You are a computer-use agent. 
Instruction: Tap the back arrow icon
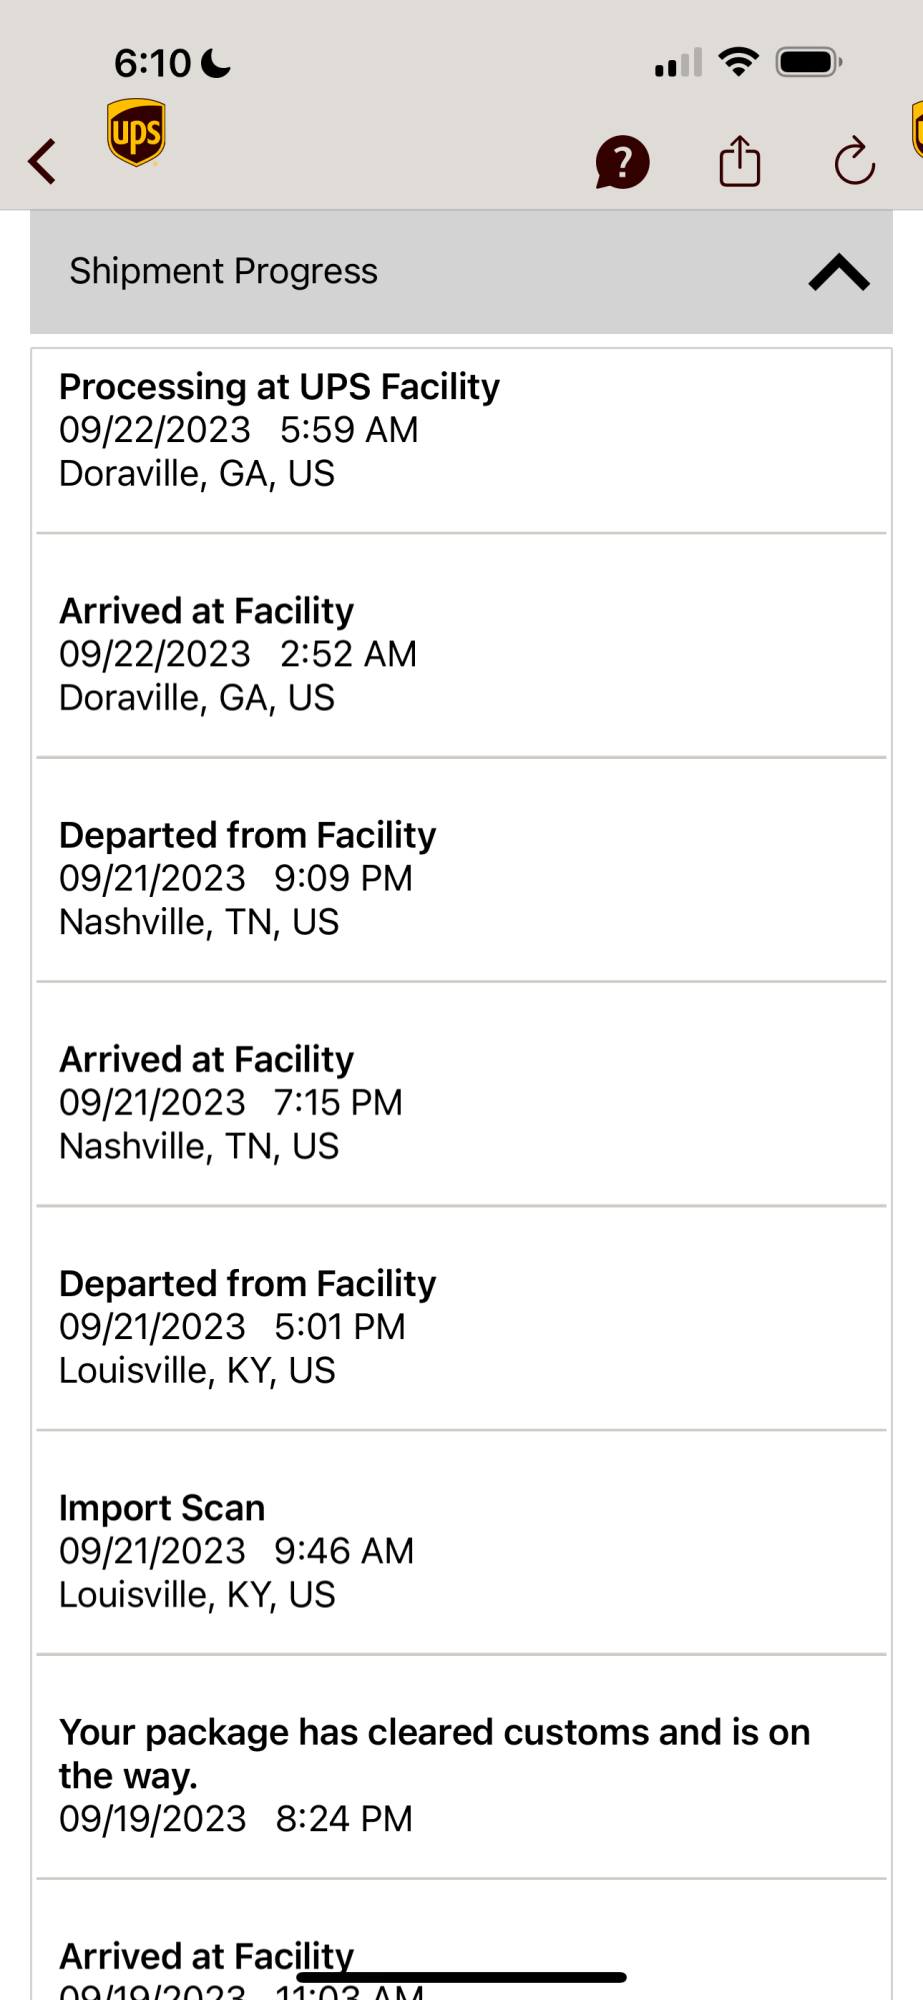click(42, 161)
